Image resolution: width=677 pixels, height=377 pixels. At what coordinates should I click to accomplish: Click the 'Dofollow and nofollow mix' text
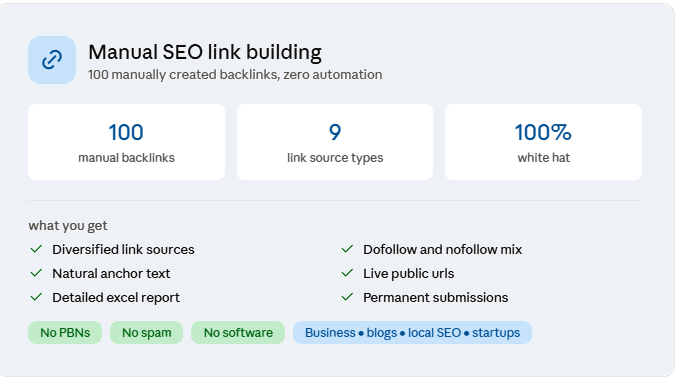(x=443, y=250)
